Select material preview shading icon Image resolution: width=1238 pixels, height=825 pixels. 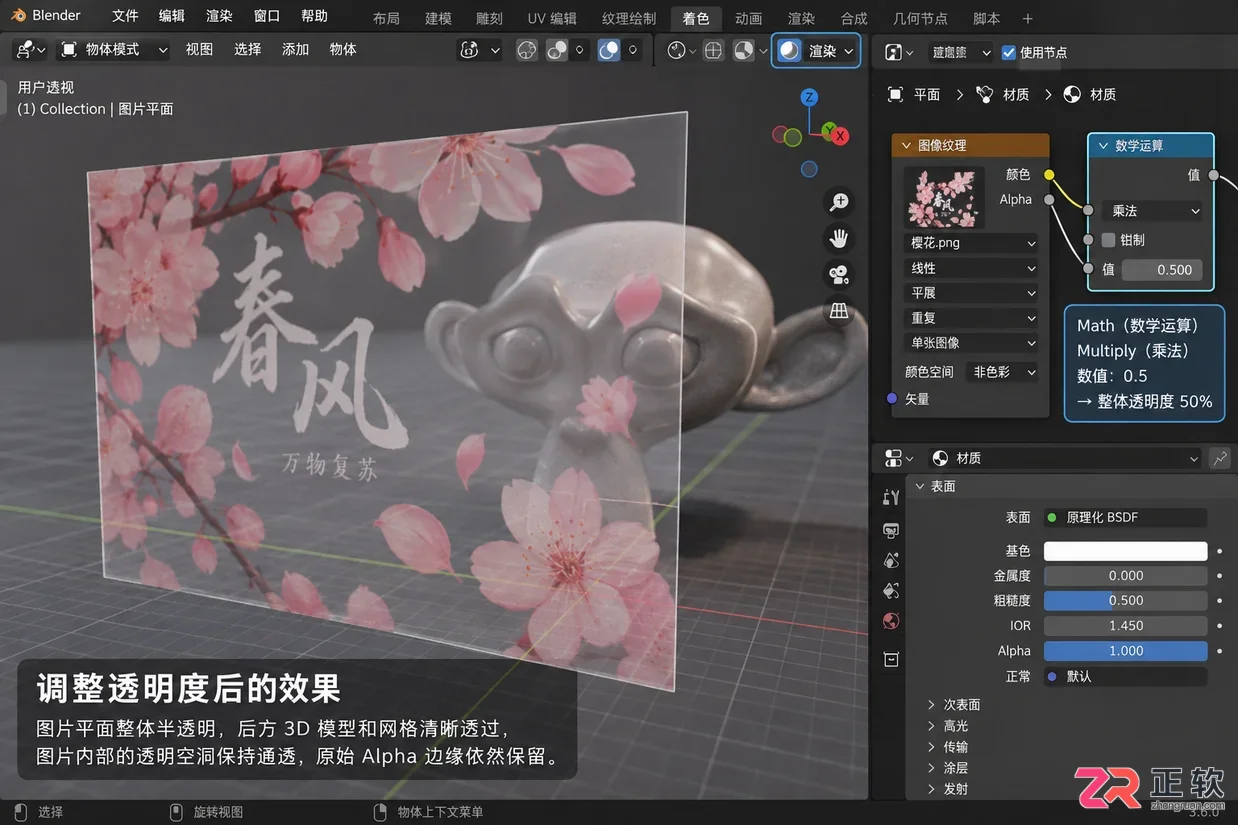(x=744, y=50)
